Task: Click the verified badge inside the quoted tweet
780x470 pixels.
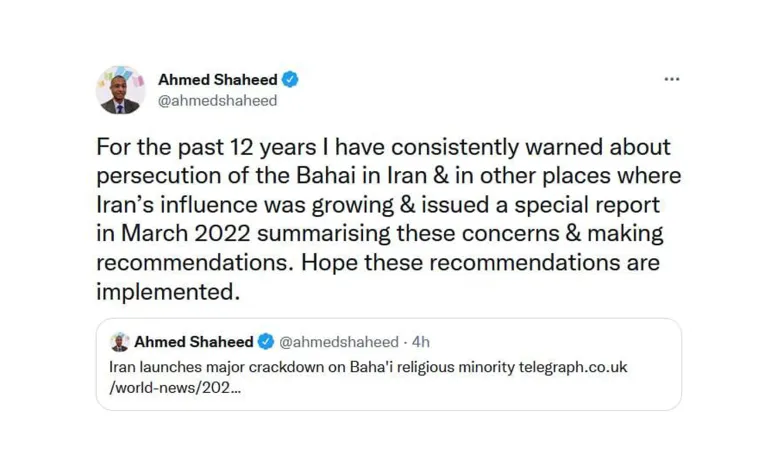Action: (x=266, y=342)
